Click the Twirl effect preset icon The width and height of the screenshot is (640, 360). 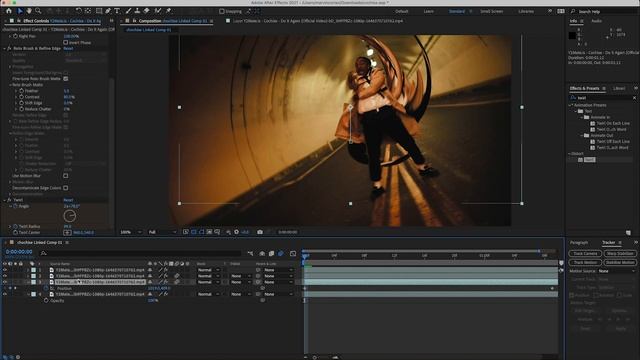pos(580,160)
